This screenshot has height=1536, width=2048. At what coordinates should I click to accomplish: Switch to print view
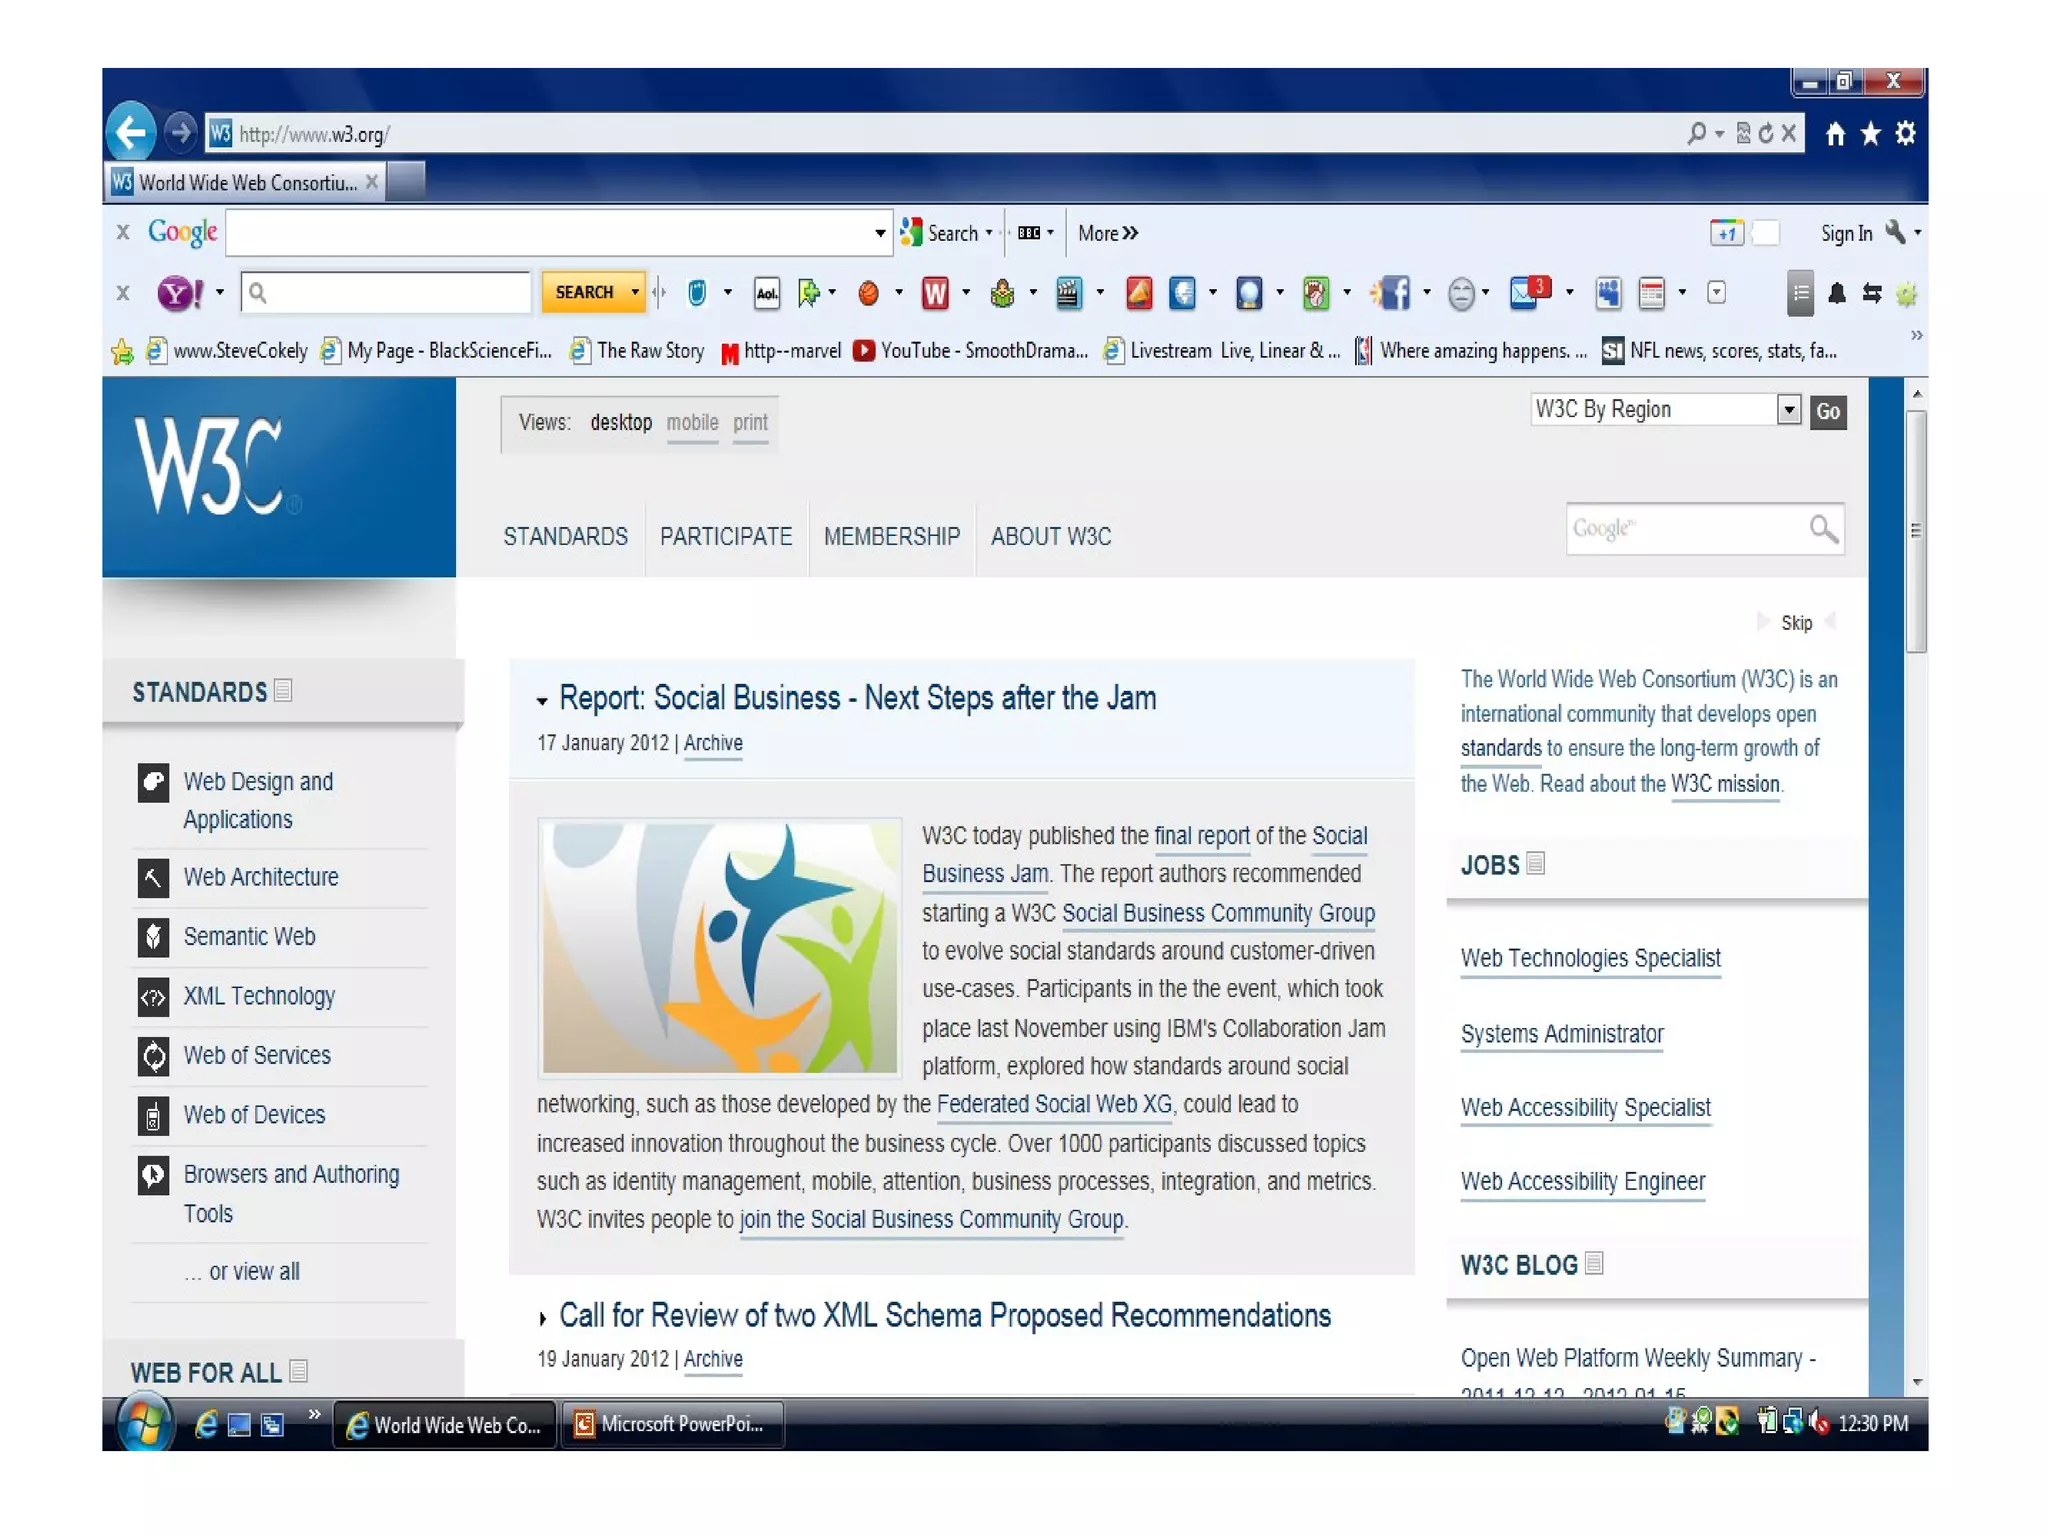pyautogui.click(x=750, y=423)
